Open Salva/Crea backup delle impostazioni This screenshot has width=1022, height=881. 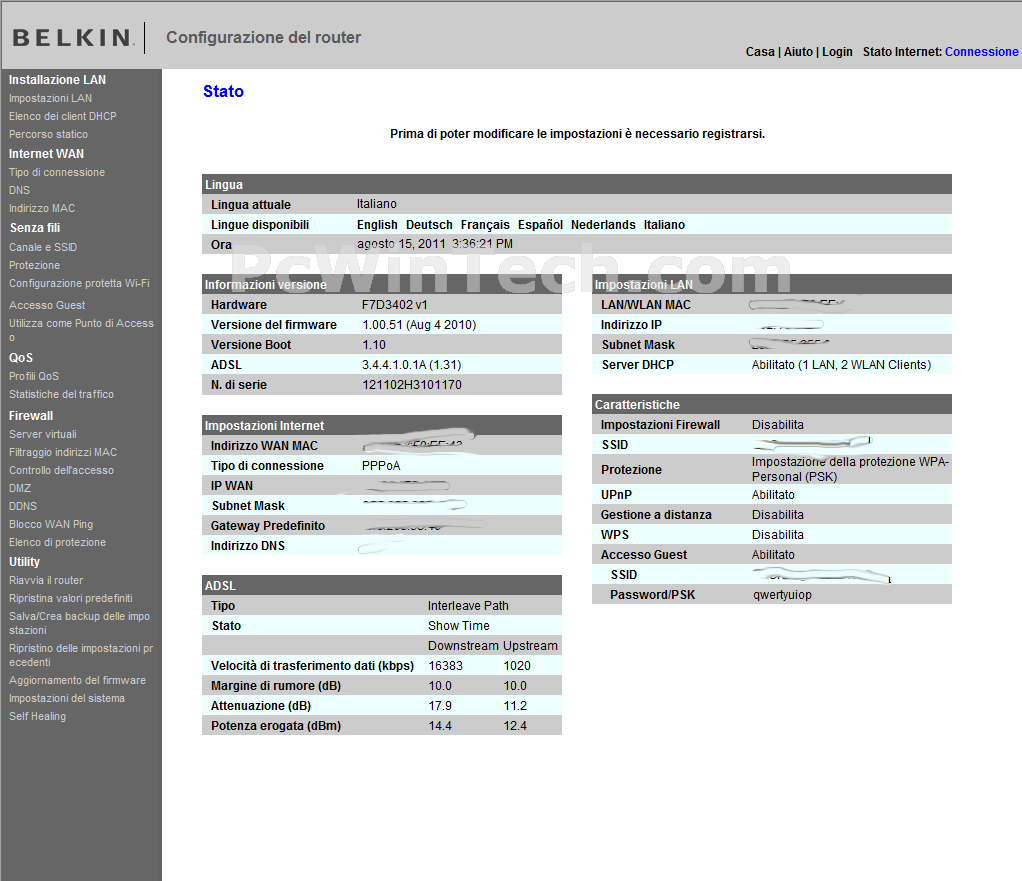pyautogui.click(x=80, y=623)
